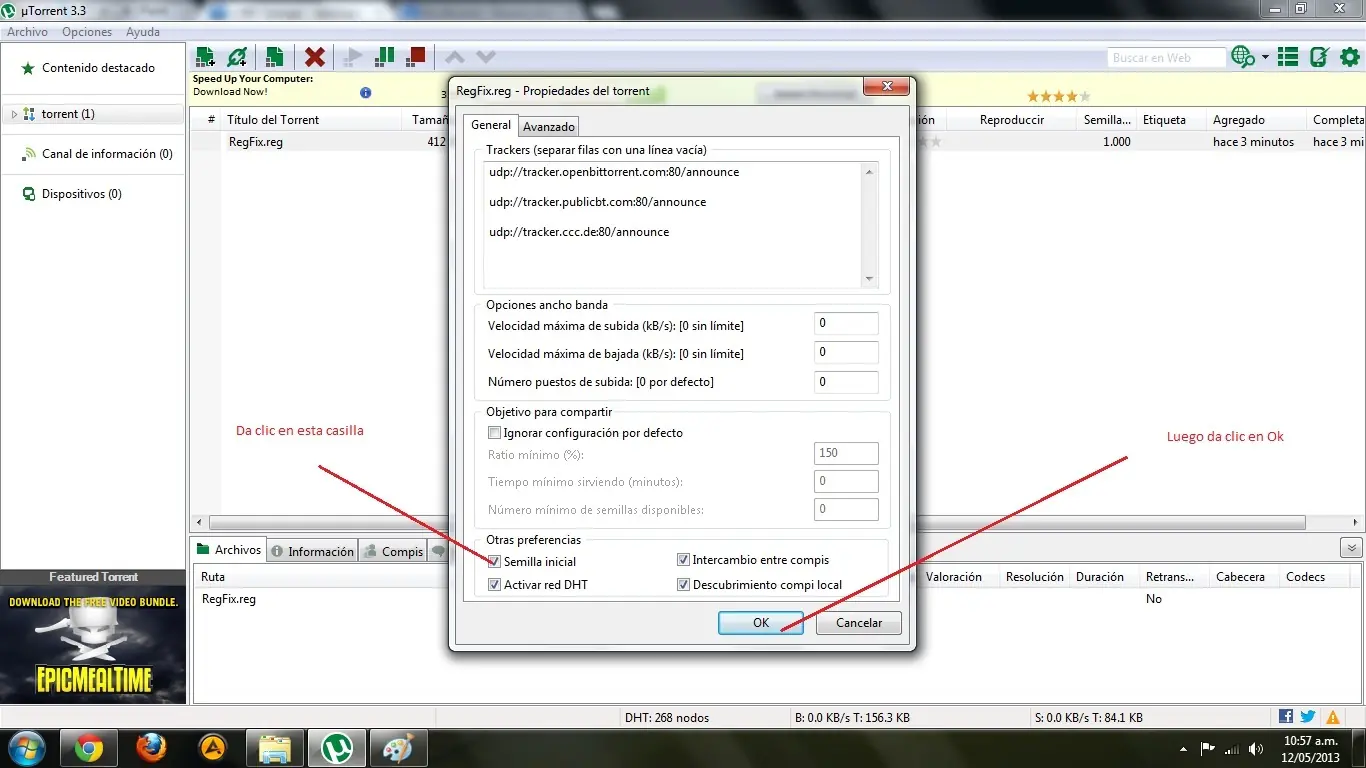Open the Opciones menu

coord(87,32)
